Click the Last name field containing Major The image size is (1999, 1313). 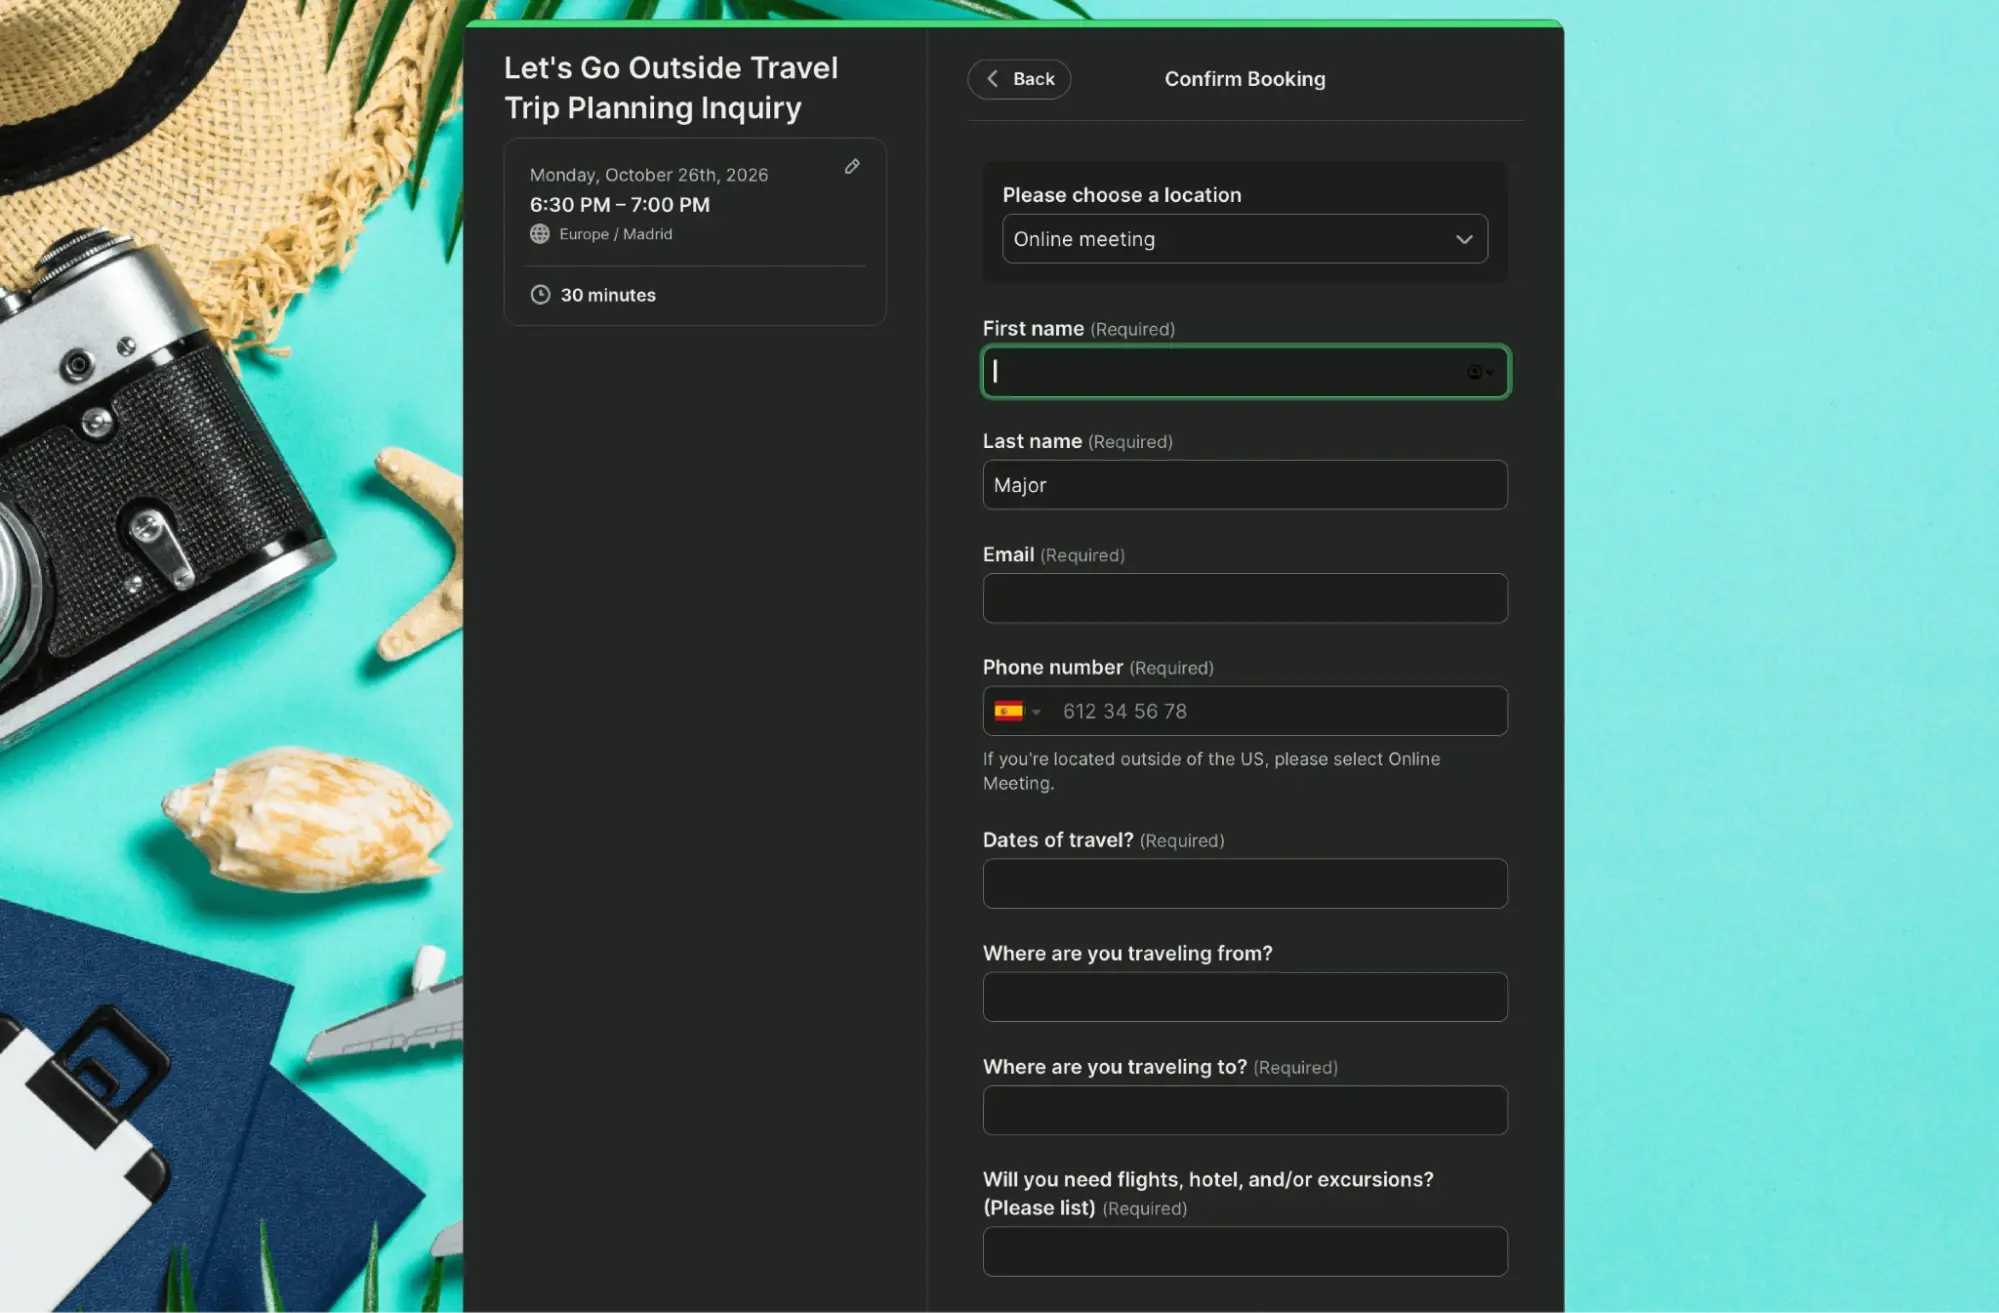[x=1245, y=485]
